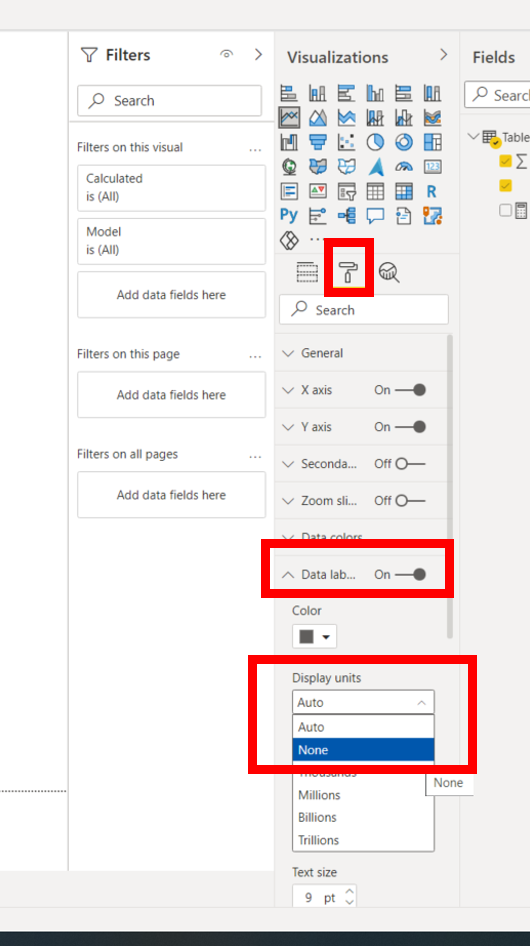Collapse the Visualizations pane chevron
The image size is (530, 946).
click(444, 55)
